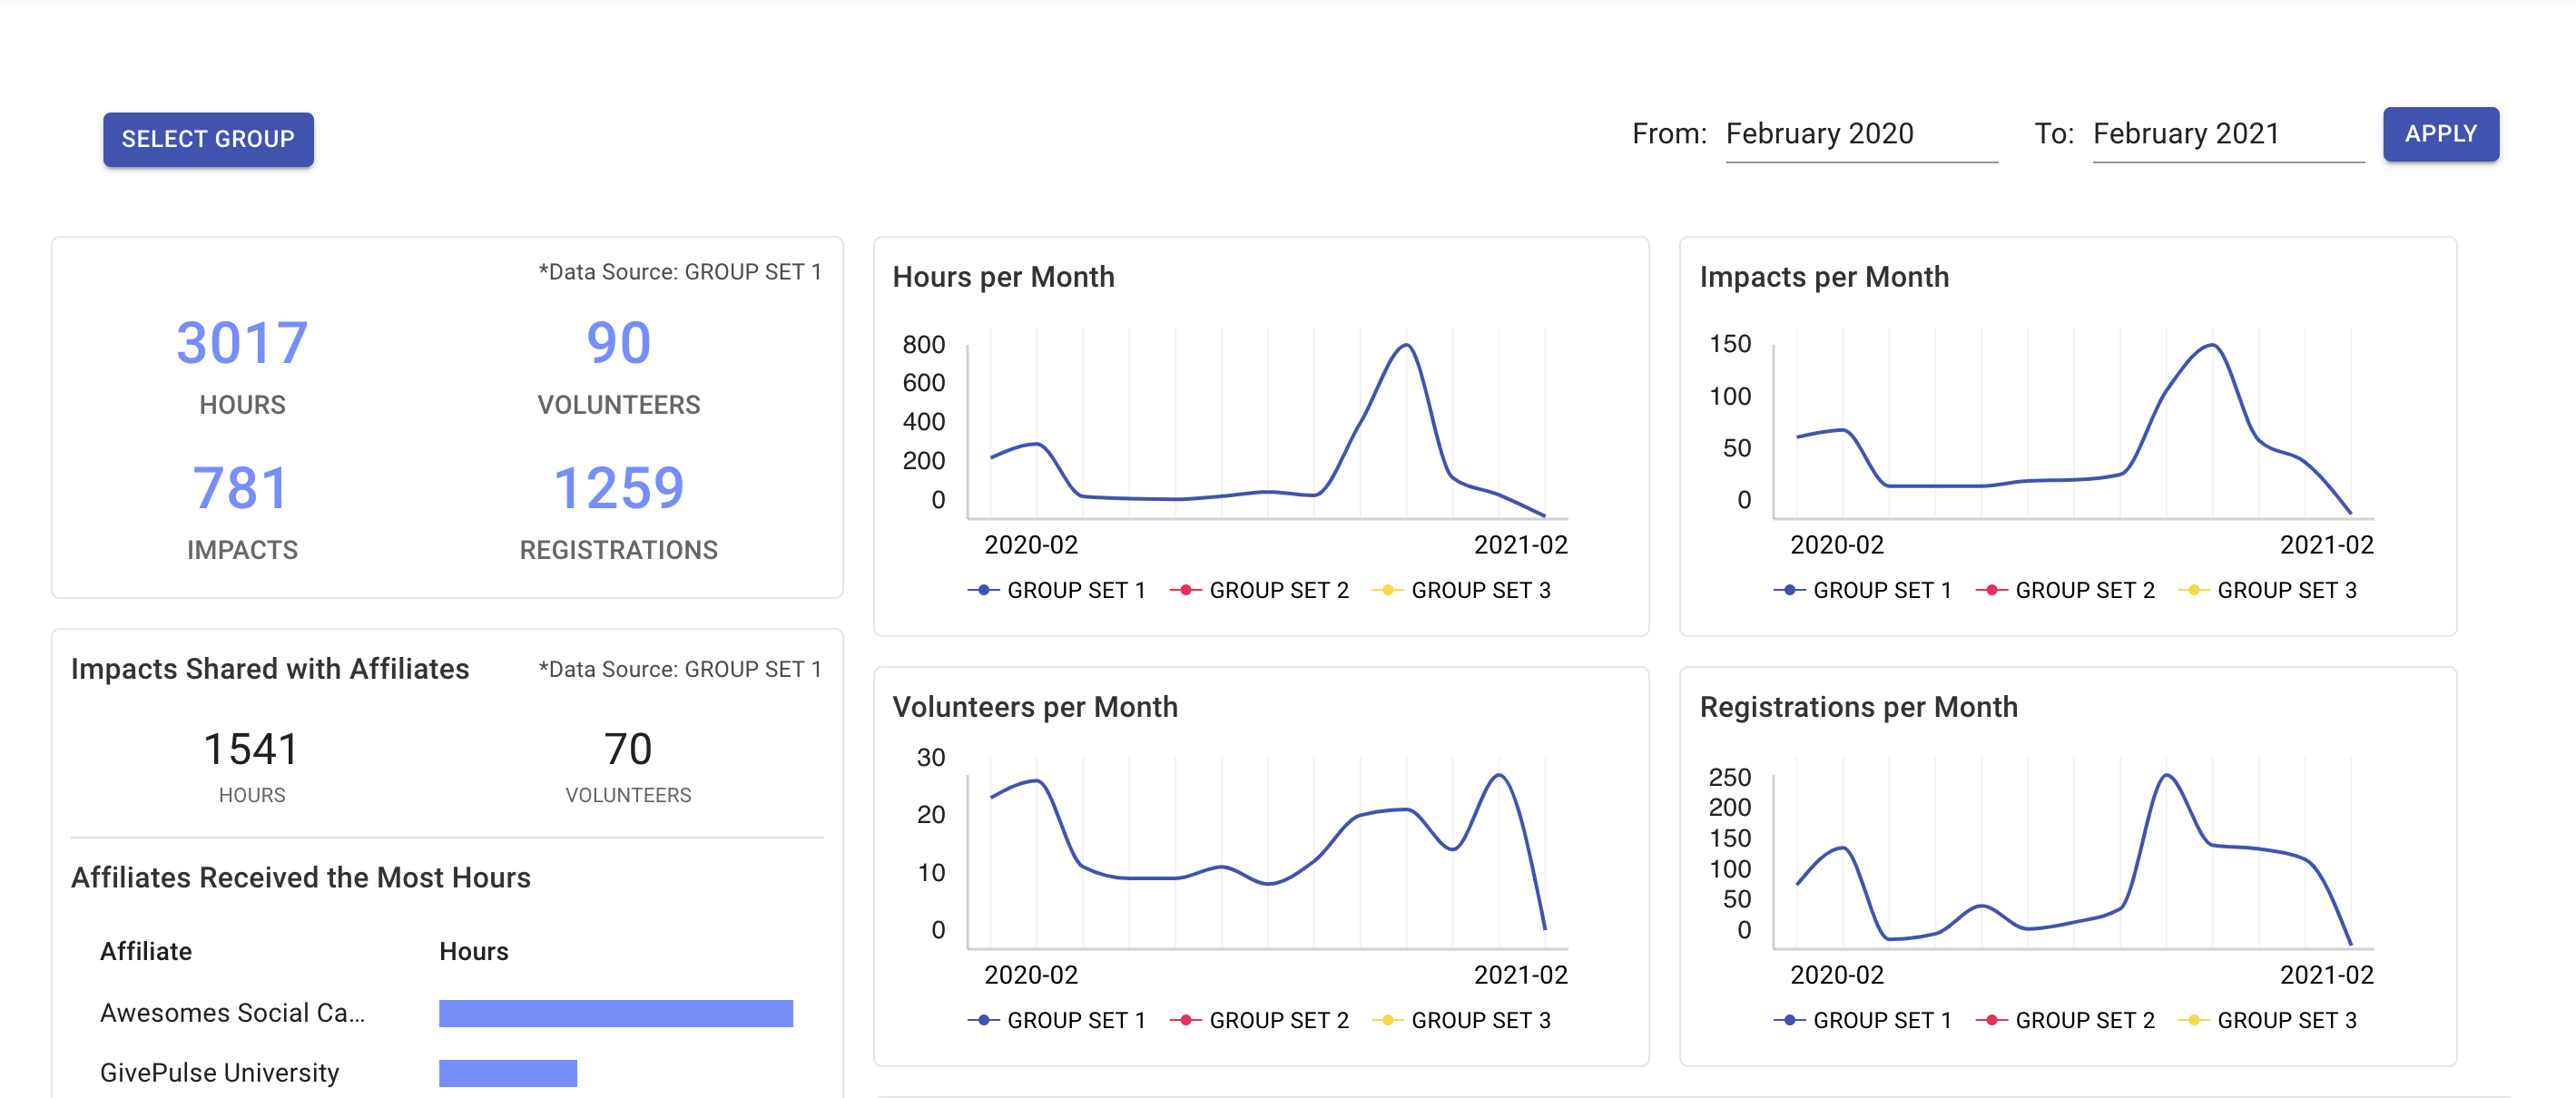
Task: Edit the To date field February 2021
Action: tap(2228, 134)
